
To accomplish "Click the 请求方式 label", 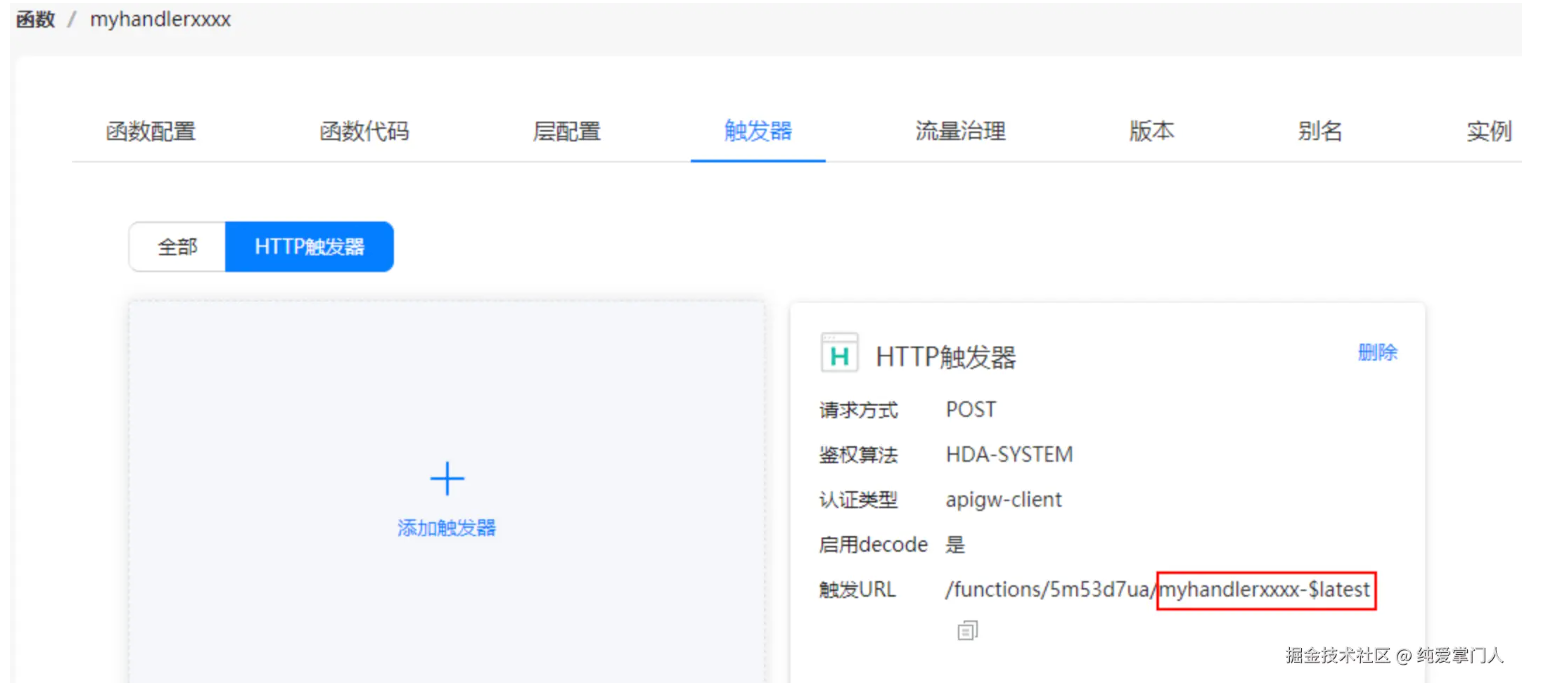I will point(858,410).
